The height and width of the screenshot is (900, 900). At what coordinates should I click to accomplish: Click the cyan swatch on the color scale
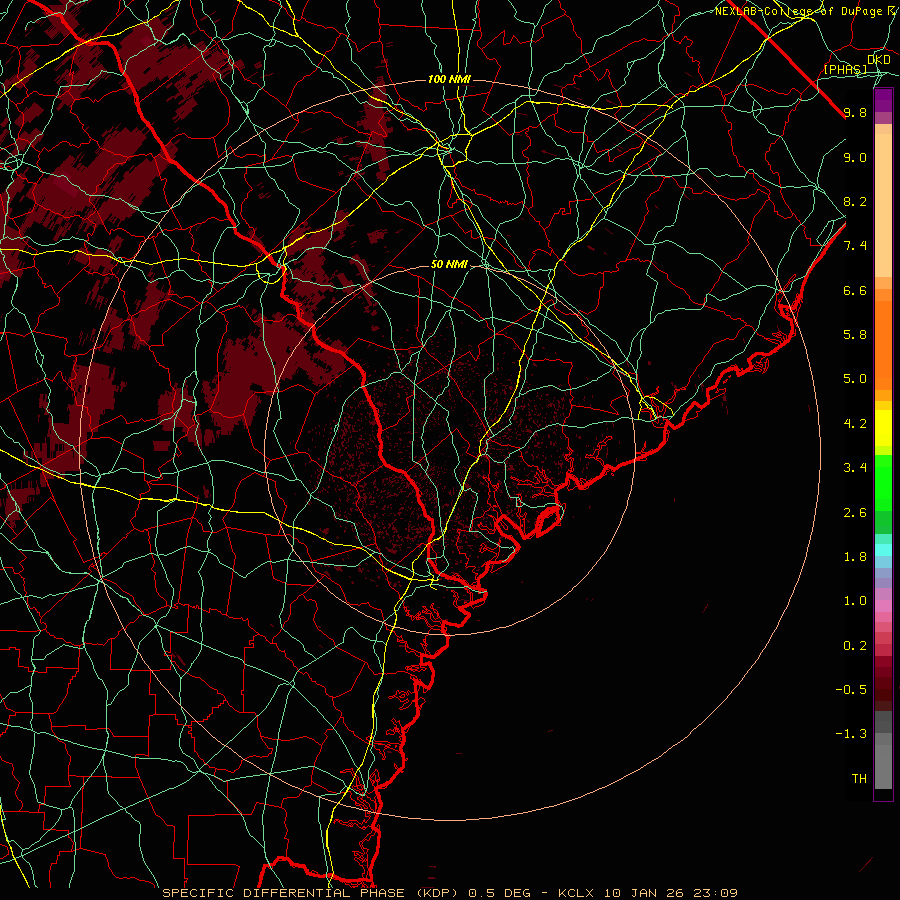pyautogui.click(x=883, y=549)
